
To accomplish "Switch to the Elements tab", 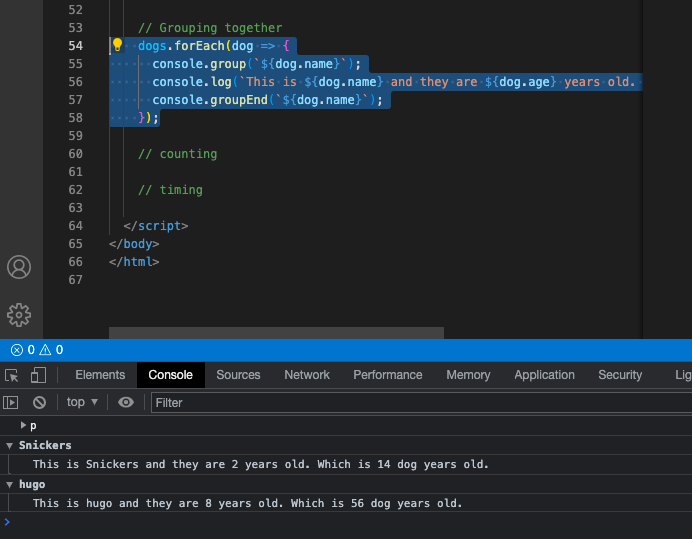I will [x=100, y=375].
